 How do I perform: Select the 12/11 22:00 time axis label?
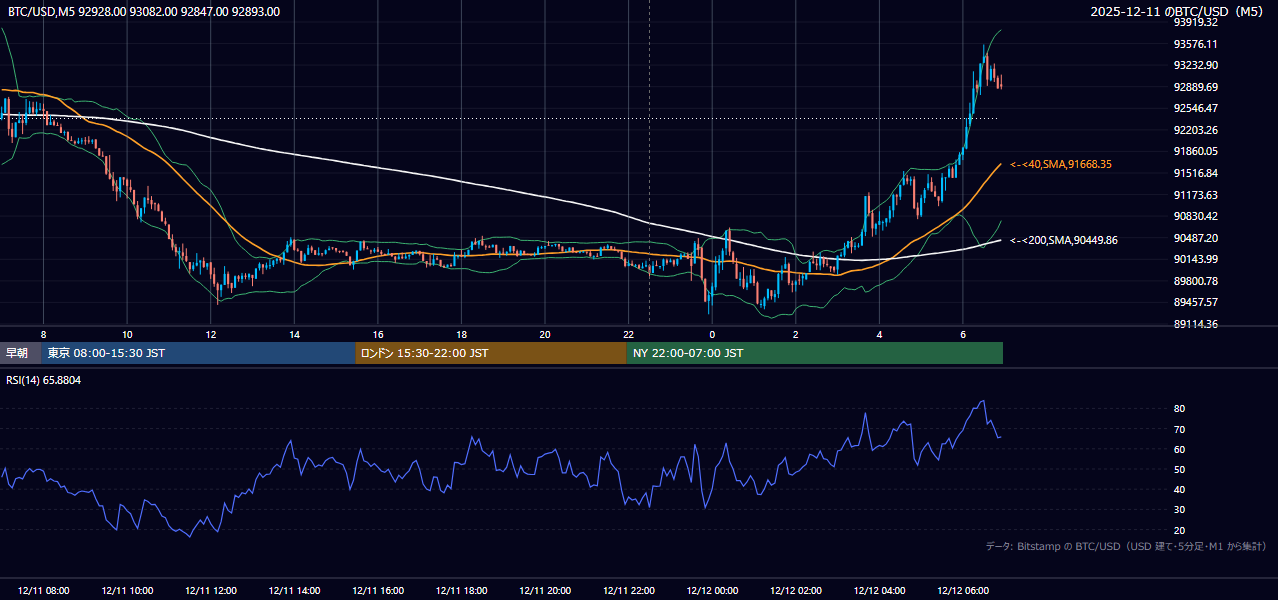(629, 591)
